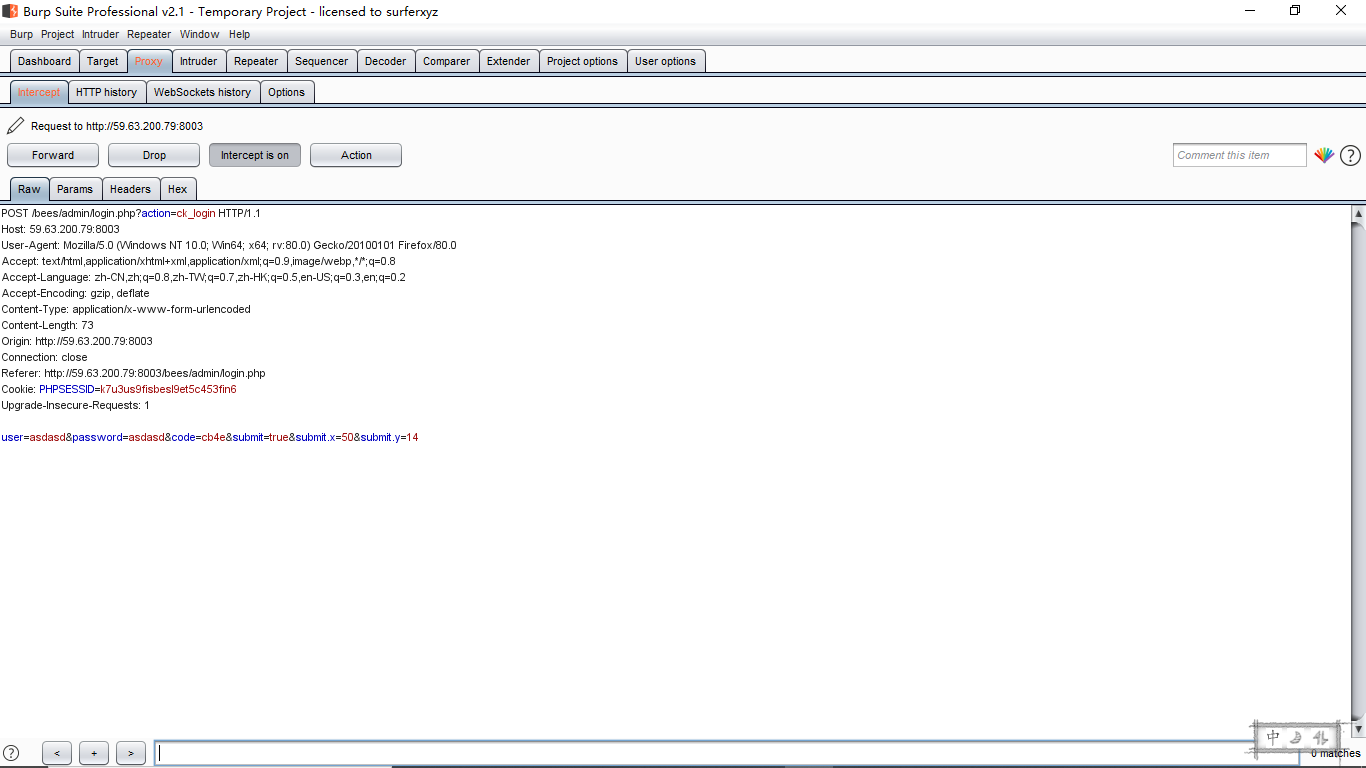The width and height of the screenshot is (1366, 768).
Task: Drop the intercepted request
Action: pos(154,155)
